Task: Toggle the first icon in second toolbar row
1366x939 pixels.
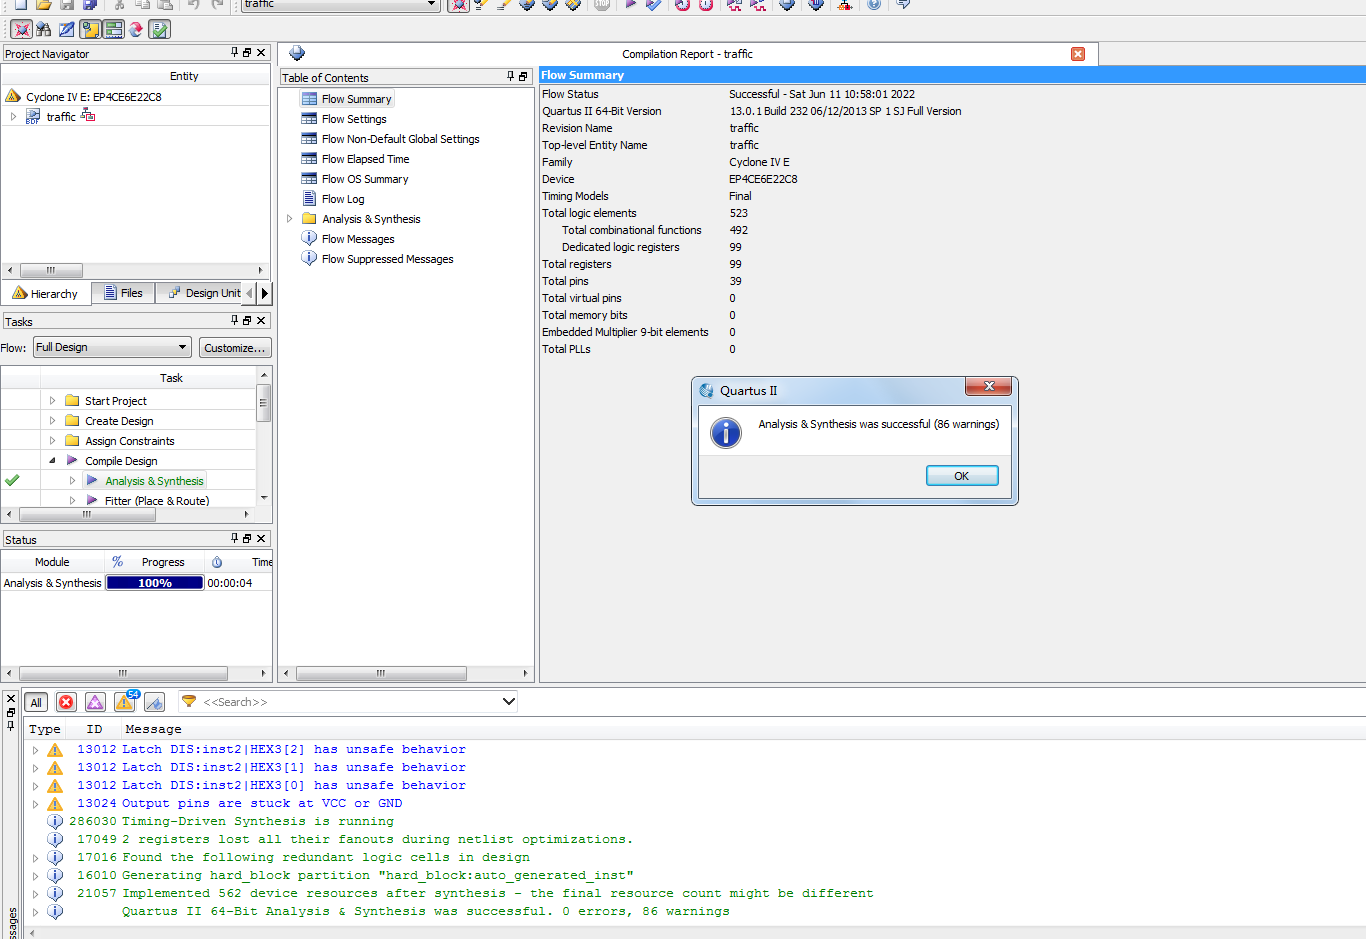Action: tap(21, 29)
